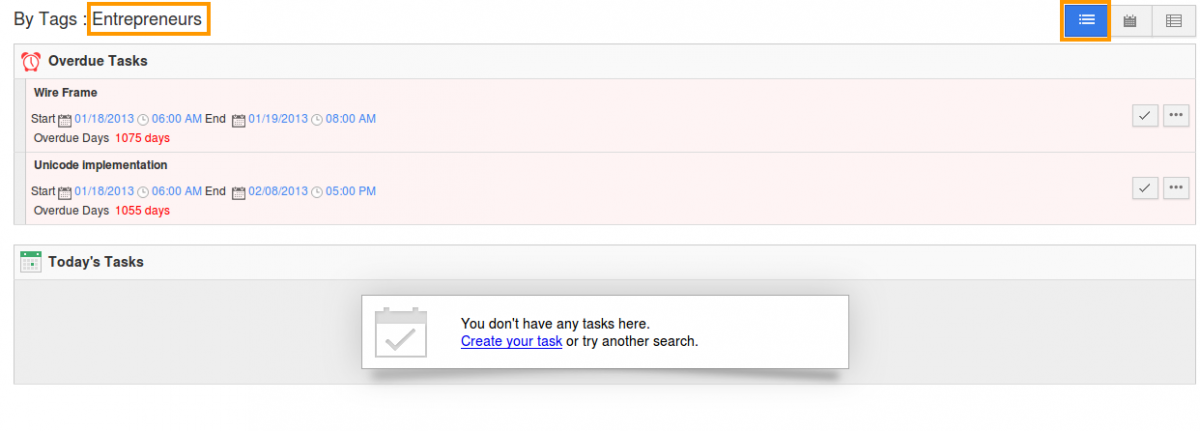This screenshot has height=431, width=1200.
Task: Click the Overdue Tasks alarm clock icon
Action: click(x=30, y=61)
